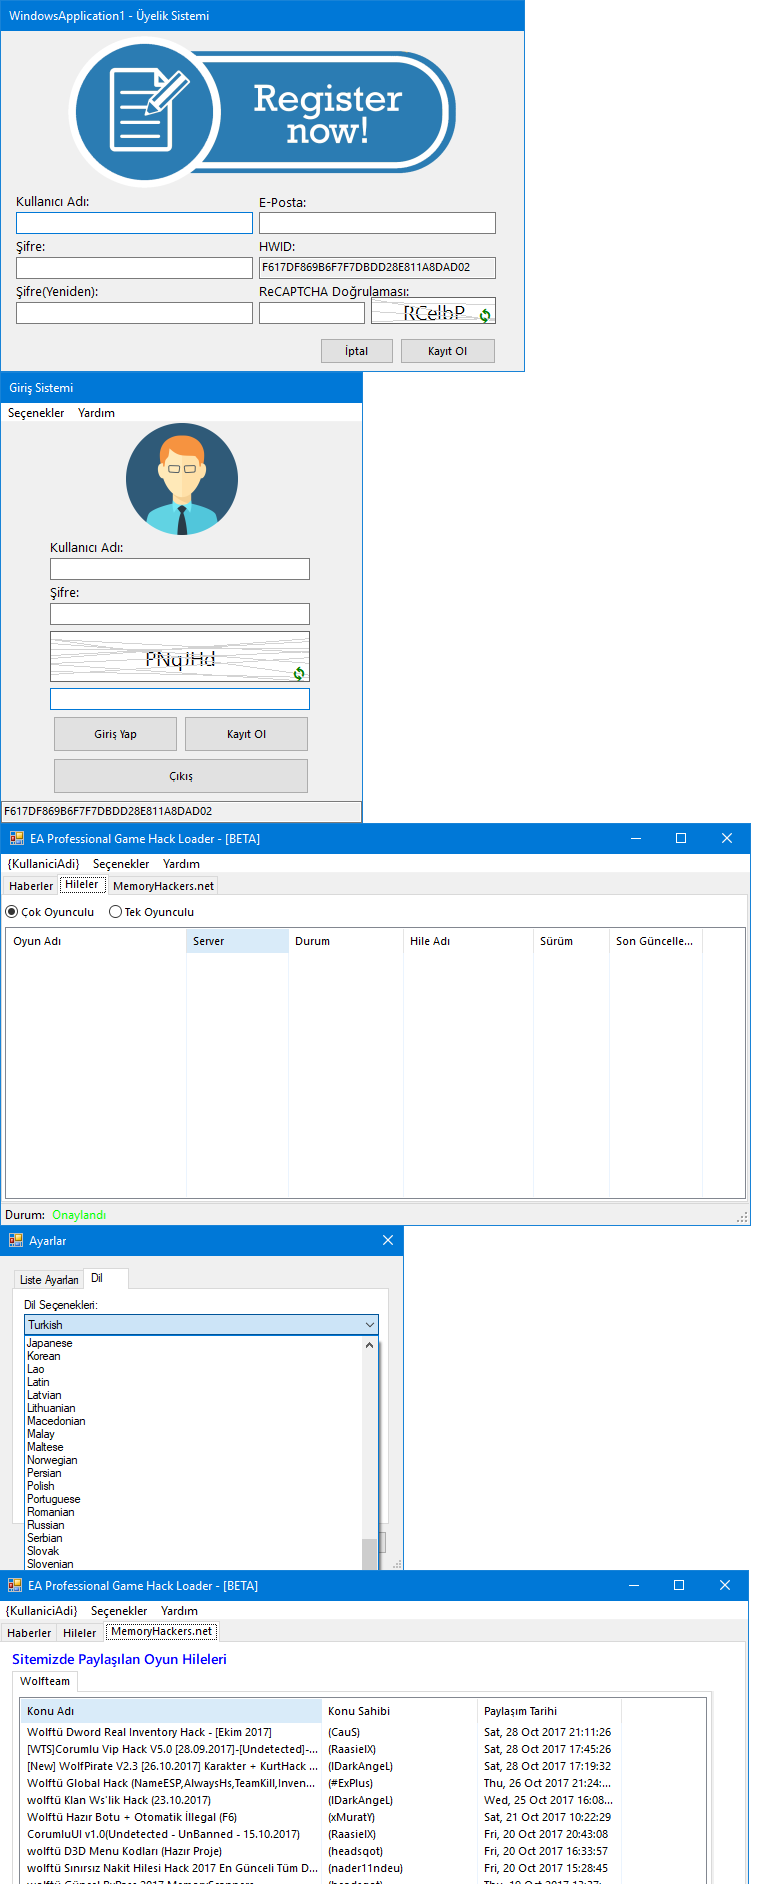Click the Konu Adı column header

point(172,1711)
